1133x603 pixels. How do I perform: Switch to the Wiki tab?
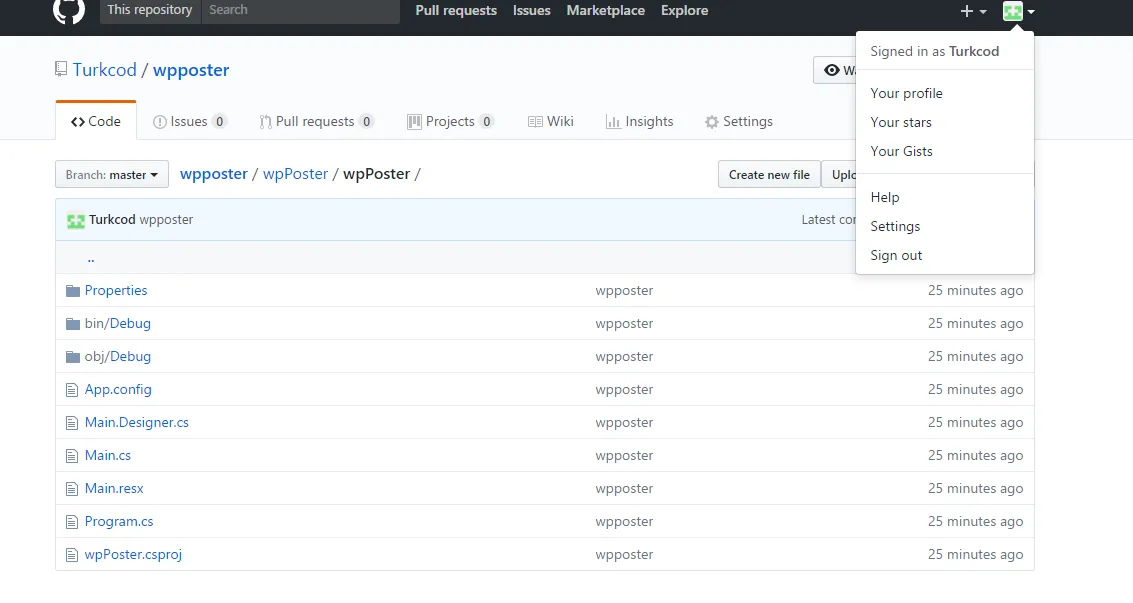551,121
